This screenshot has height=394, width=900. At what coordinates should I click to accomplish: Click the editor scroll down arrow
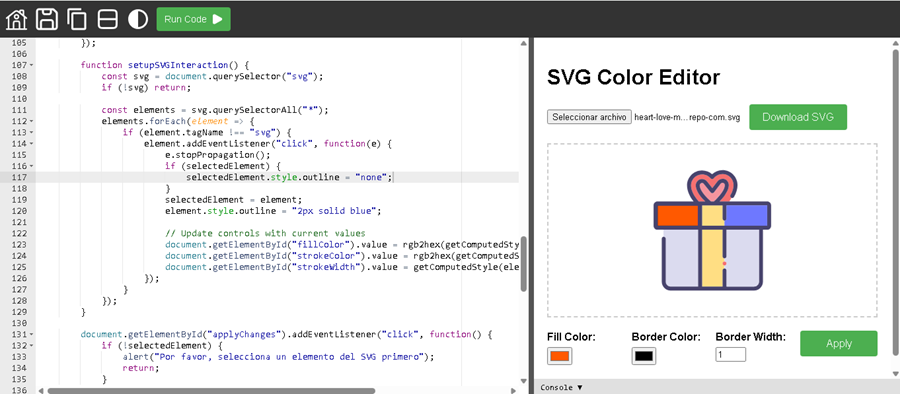(x=523, y=380)
